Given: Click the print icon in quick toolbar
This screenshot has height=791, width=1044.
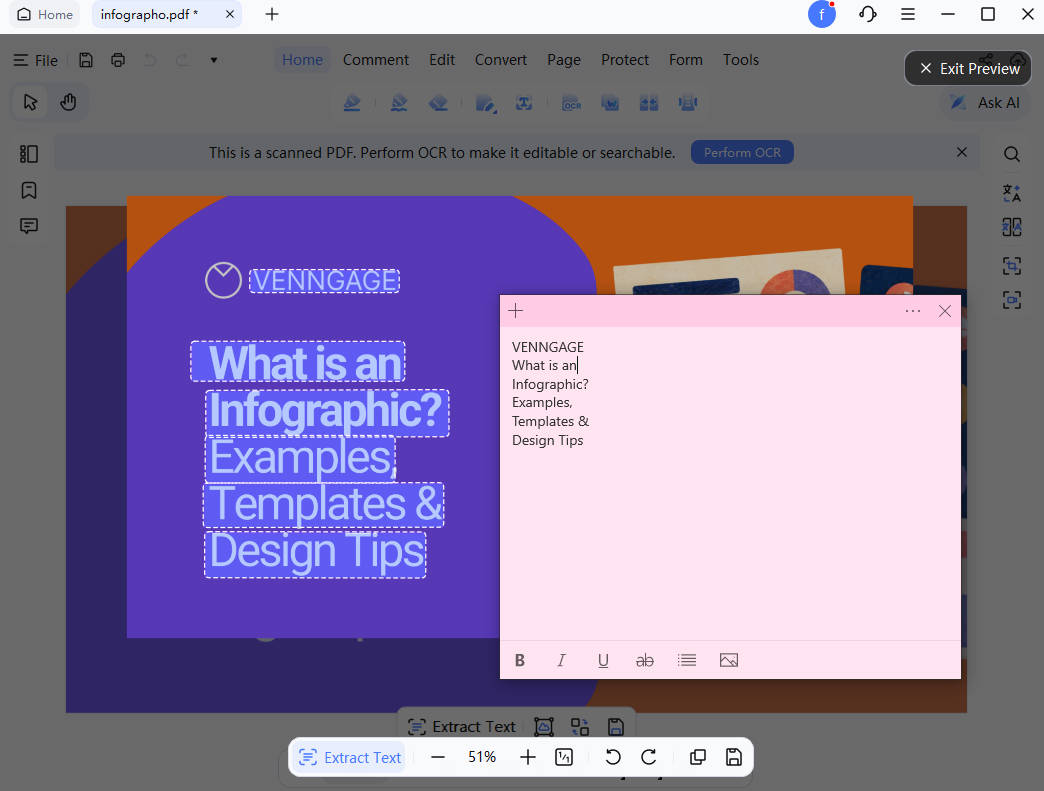Looking at the screenshot, I should click(118, 60).
